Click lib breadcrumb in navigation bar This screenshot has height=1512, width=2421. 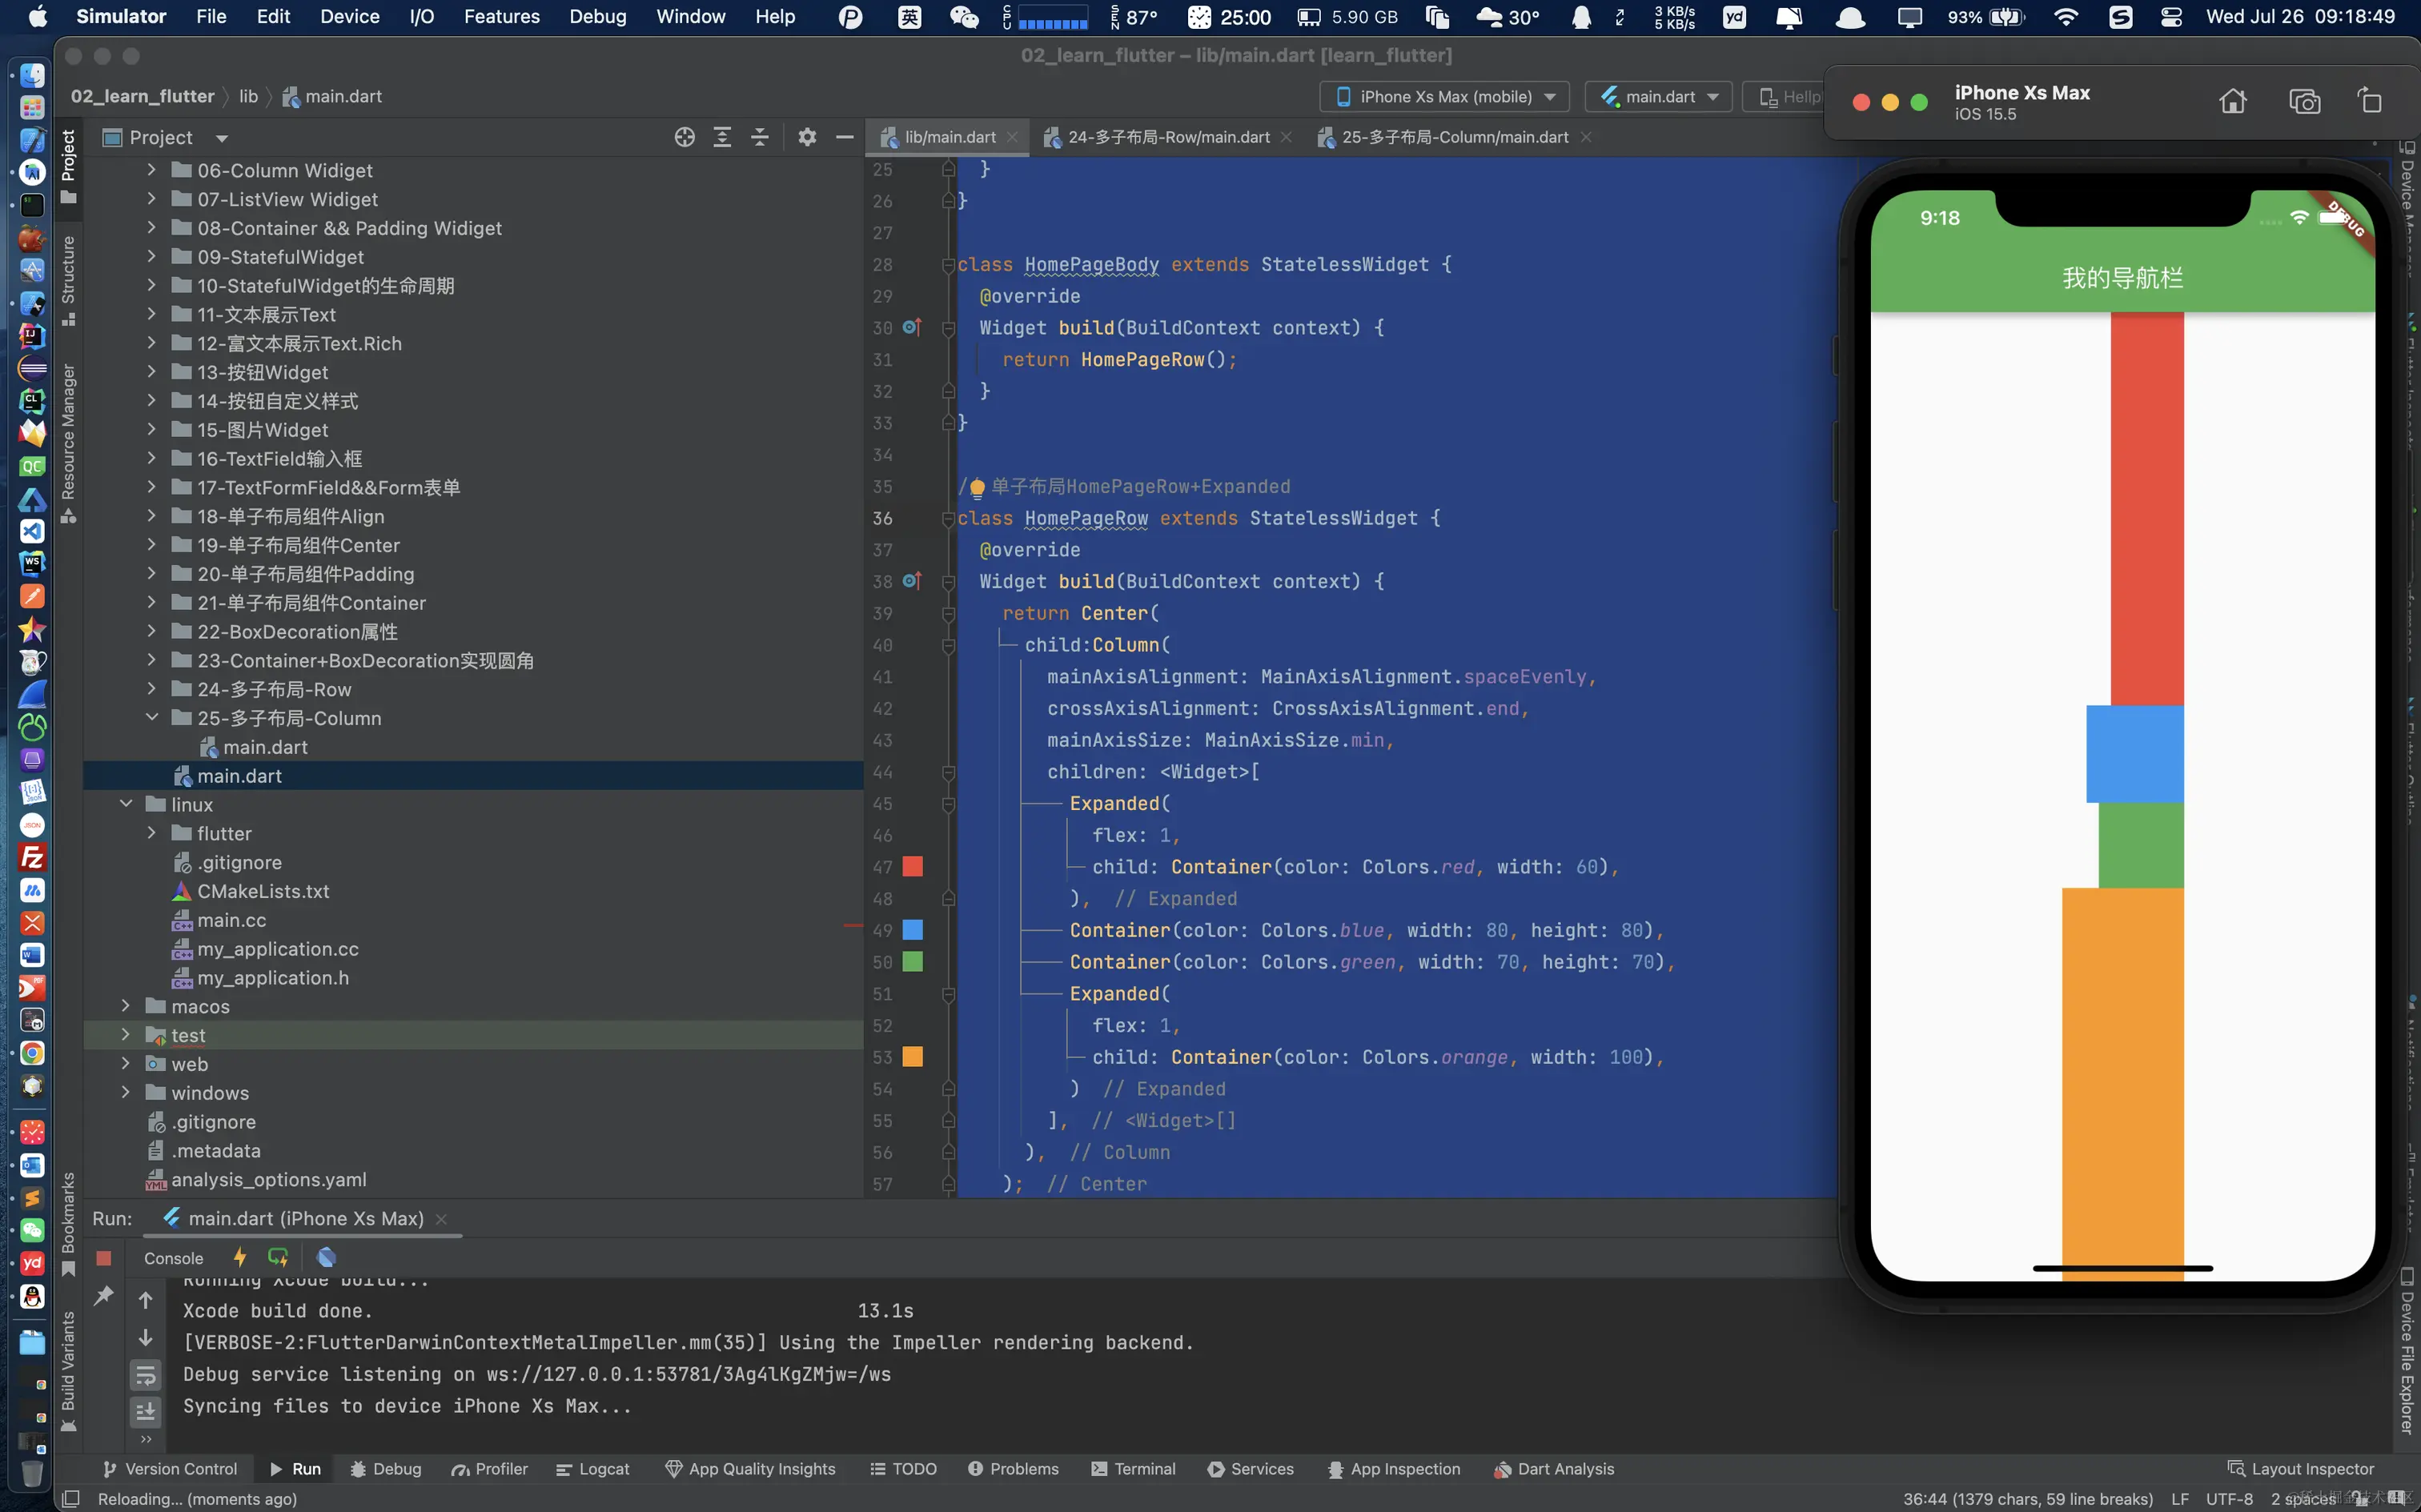click(x=247, y=96)
